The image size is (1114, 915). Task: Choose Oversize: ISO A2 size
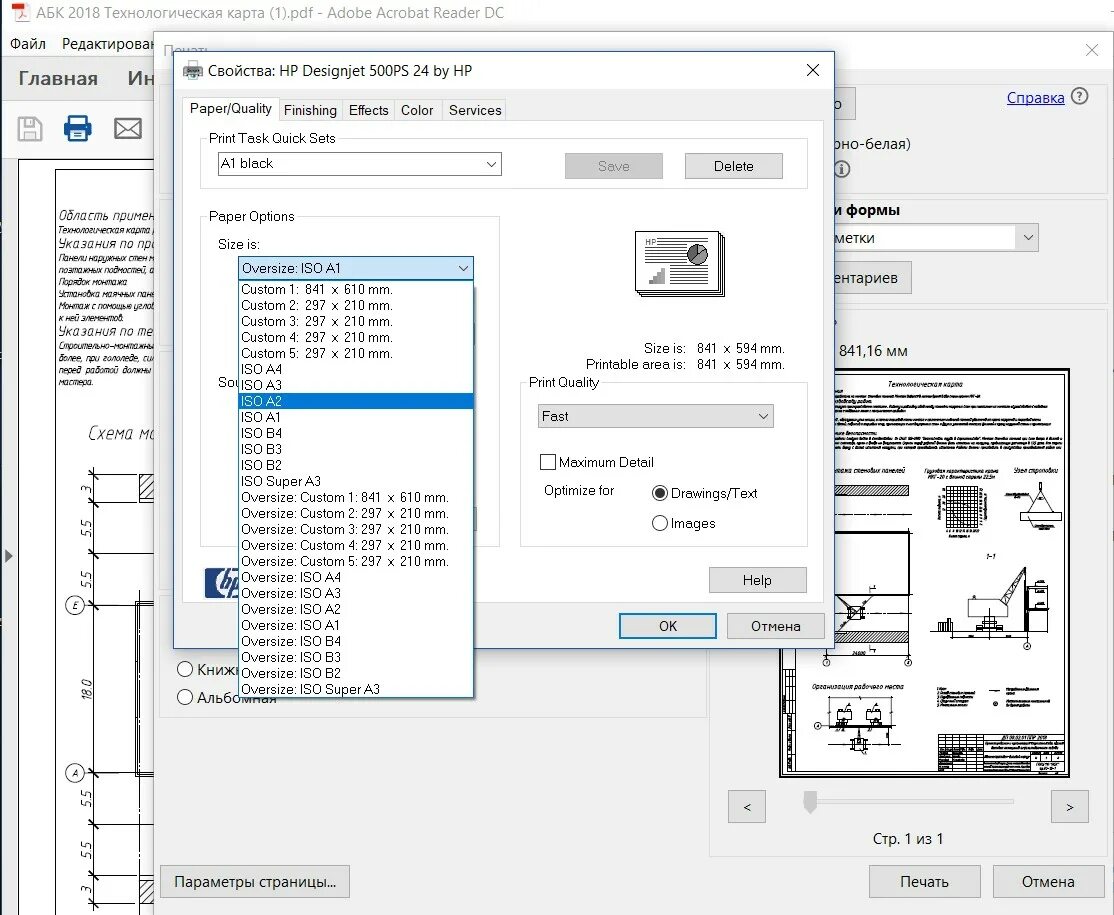coord(356,610)
